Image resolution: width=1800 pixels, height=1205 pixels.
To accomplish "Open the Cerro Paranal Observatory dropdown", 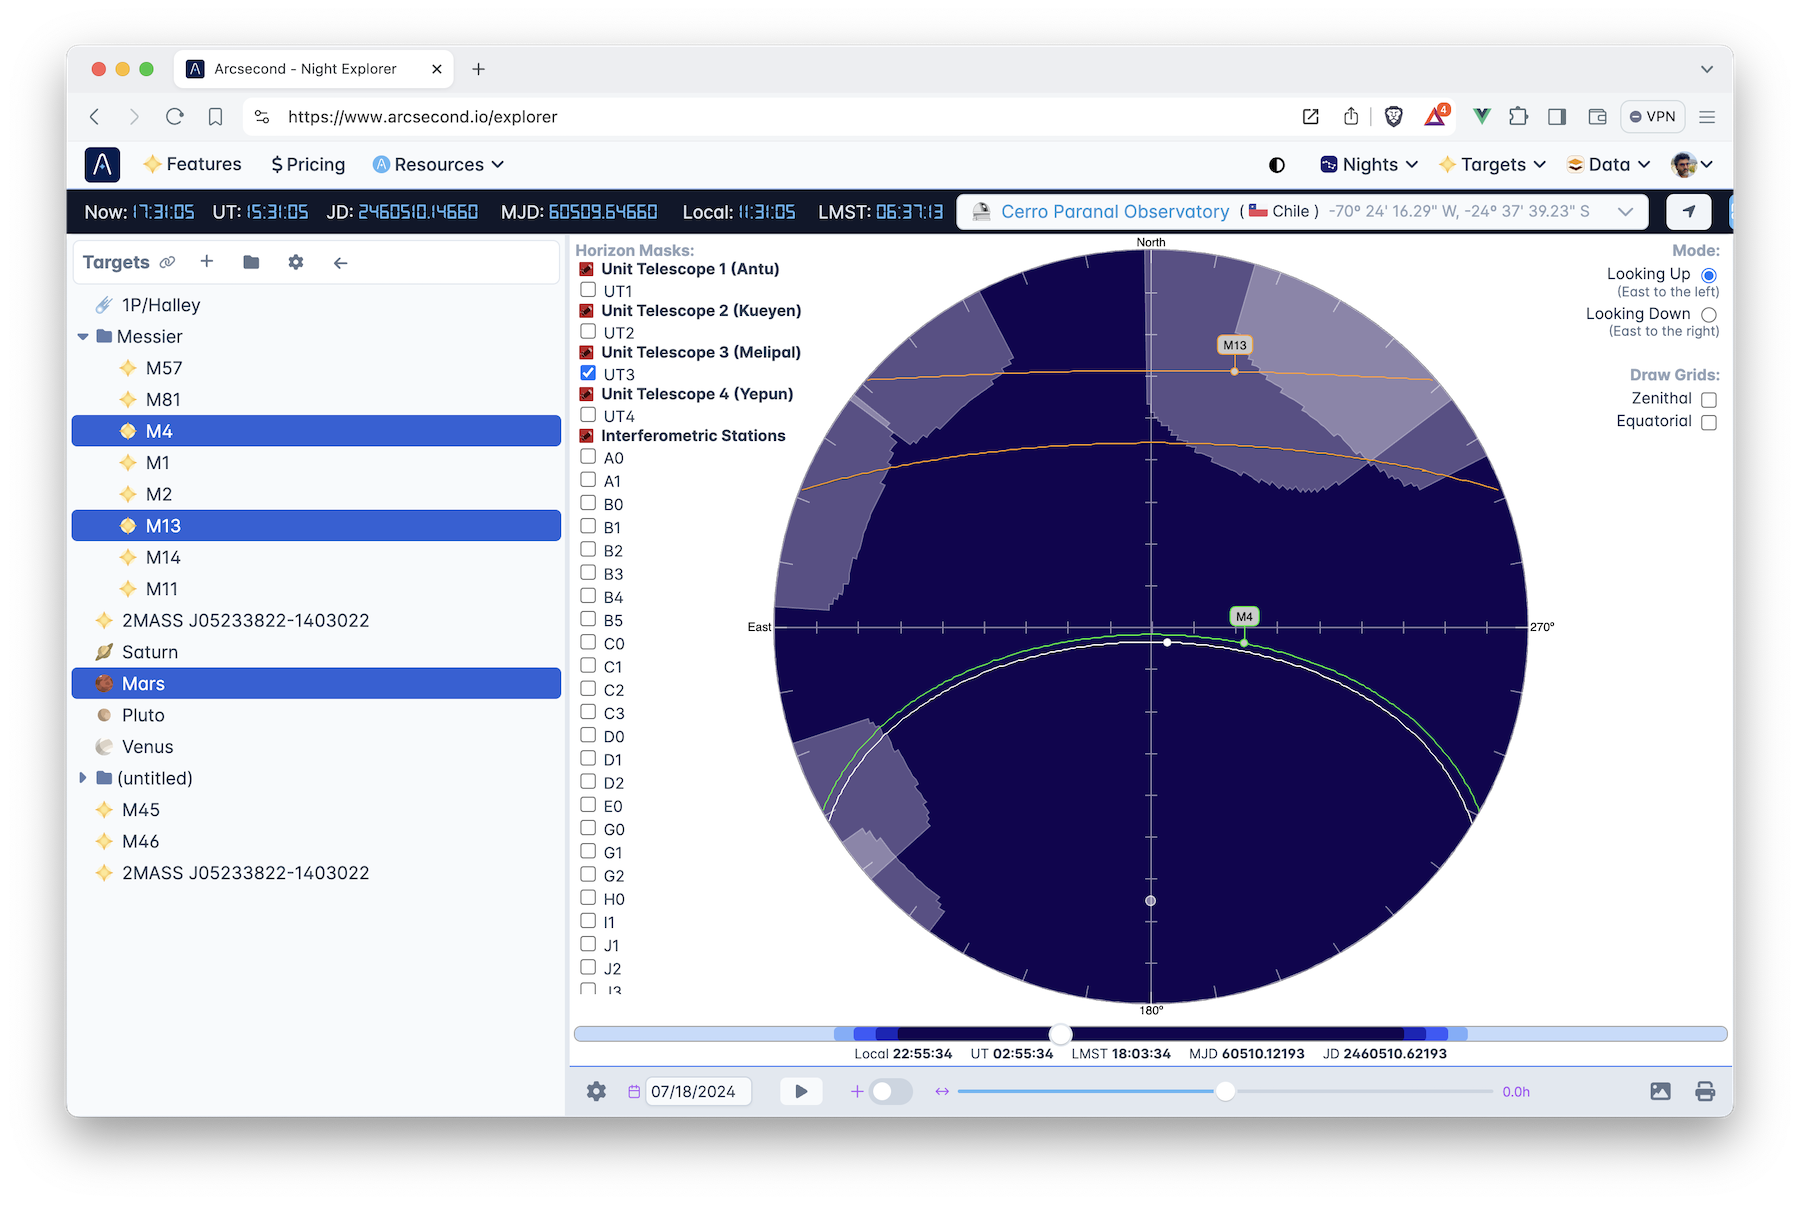I will [1625, 212].
